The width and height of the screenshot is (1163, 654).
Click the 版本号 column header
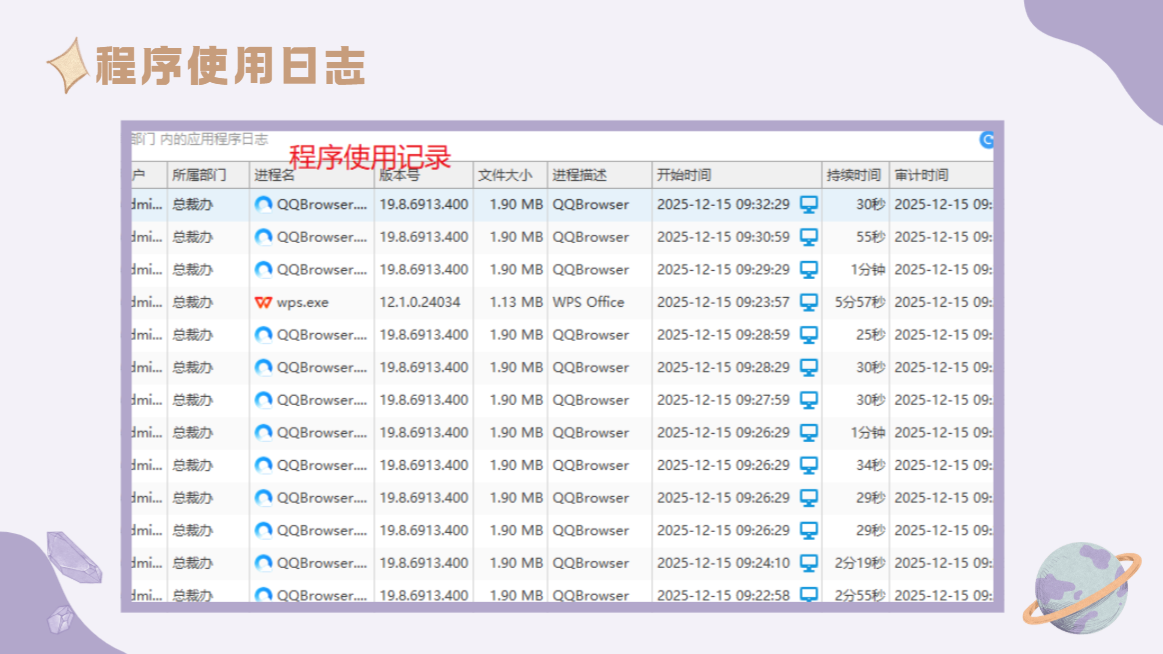tap(424, 175)
